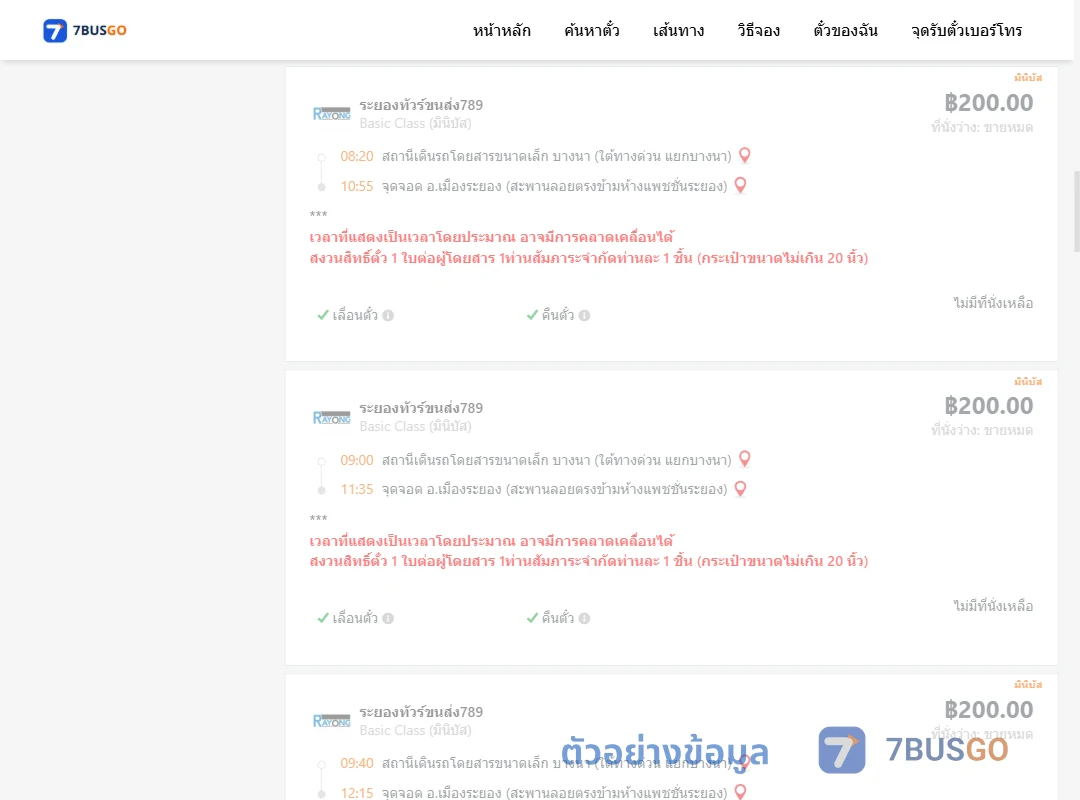Click operator name ระยองทัวร์ขนส่ง789 on the 08:20 trip
The width and height of the screenshot is (1080, 800).
point(421,105)
